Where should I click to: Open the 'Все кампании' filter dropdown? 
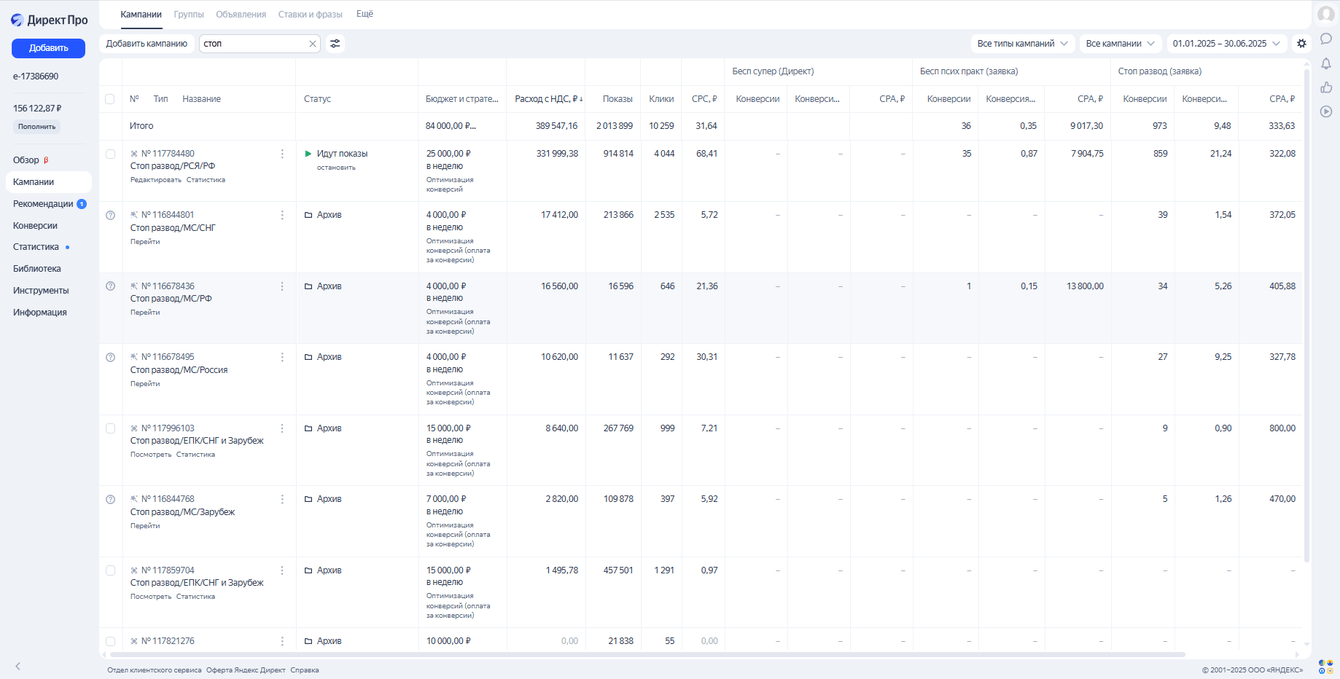coord(1120,44)
